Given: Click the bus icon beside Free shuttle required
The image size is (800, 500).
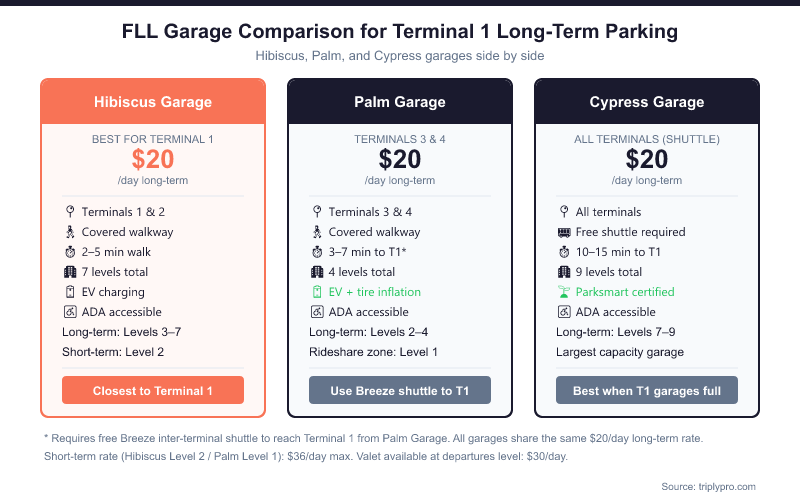Looking at the screenshot, I should coord(564,232).
